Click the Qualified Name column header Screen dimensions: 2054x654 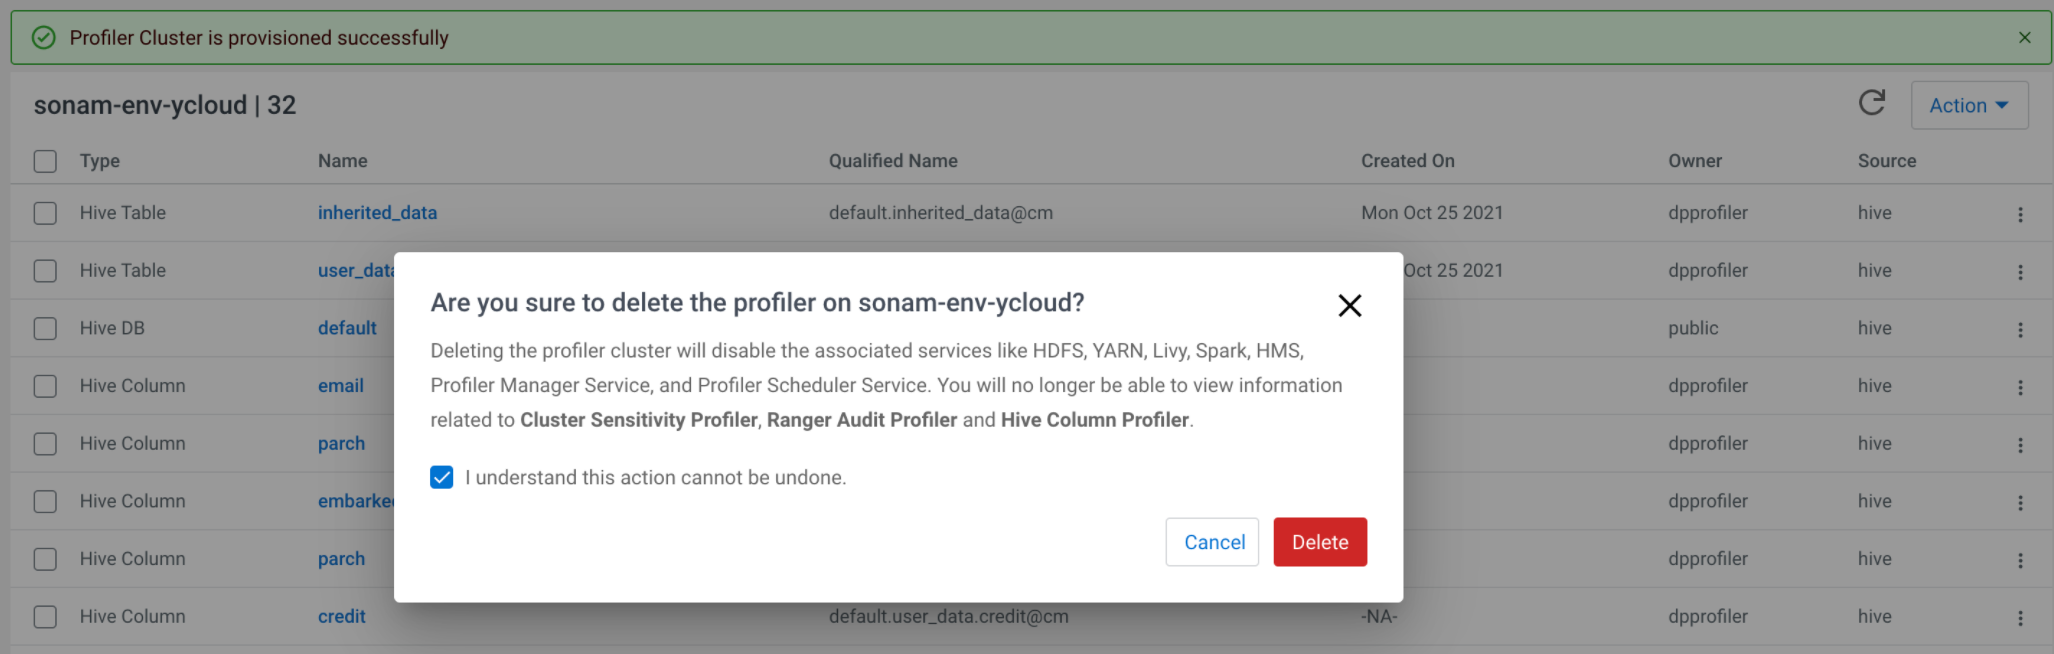(x=892, y=161)
